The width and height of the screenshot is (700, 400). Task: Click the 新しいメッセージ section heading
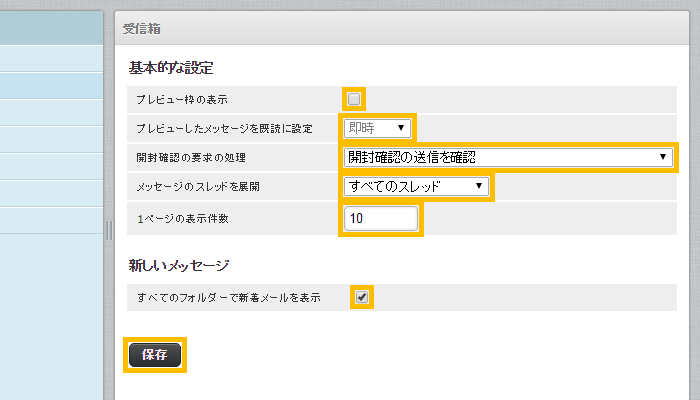point(179,265)
